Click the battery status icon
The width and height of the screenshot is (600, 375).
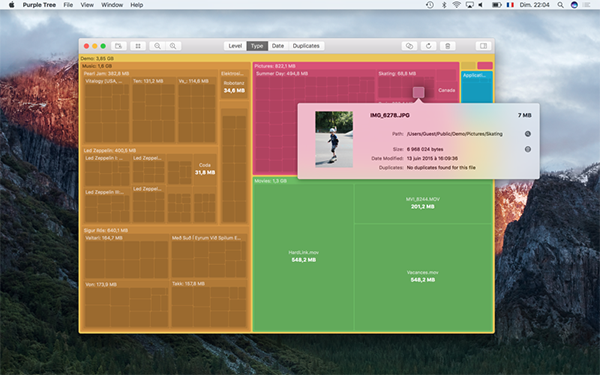[x=497, y=5]
